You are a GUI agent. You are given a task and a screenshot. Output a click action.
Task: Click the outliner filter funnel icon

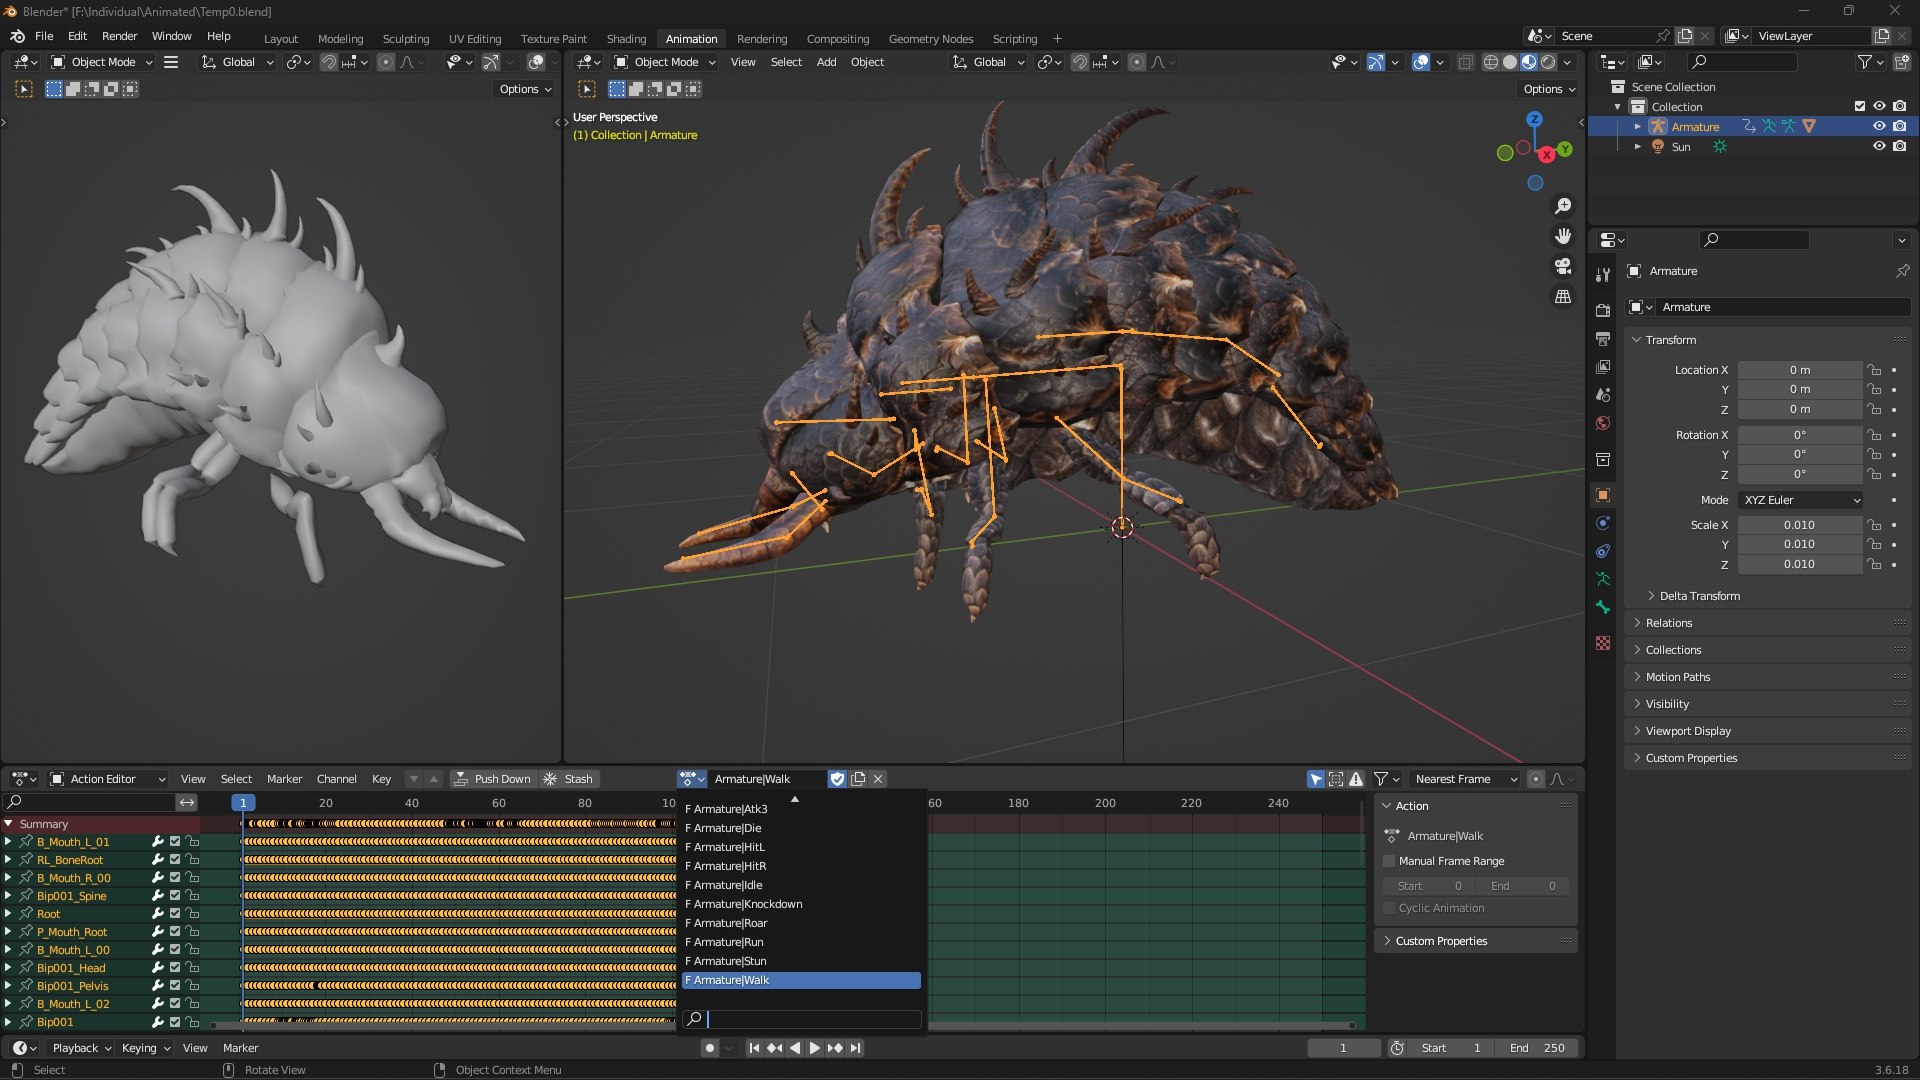click(1865, 62)
